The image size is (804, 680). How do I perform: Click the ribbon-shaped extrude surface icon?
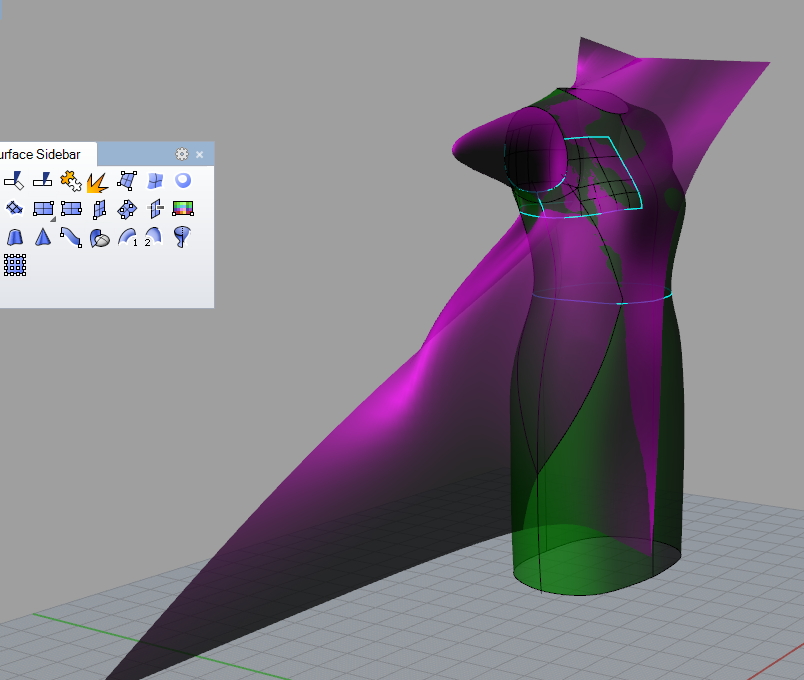click(71, 237)
